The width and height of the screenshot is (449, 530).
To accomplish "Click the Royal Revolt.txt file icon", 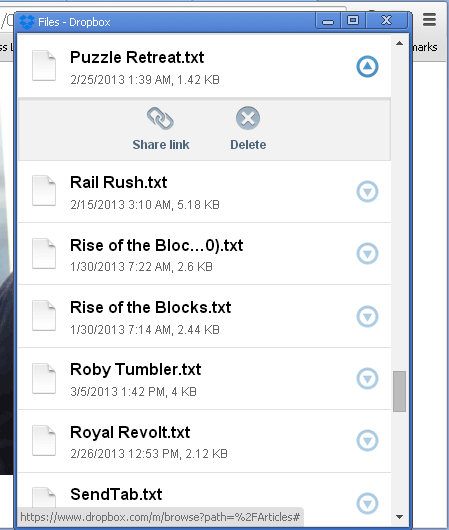I will pyautogui.click(x=44, y=441).
